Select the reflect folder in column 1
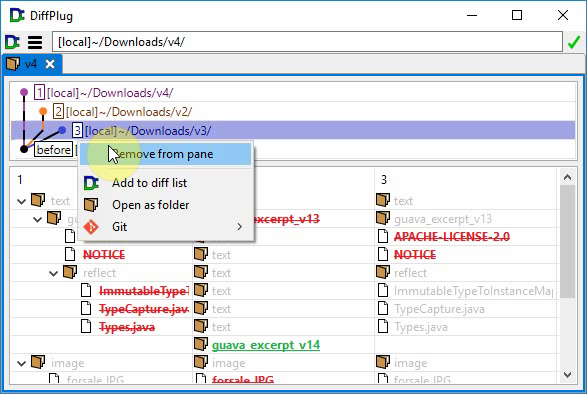The width and height of the screenshot is (587, 394). pos(99,273)
